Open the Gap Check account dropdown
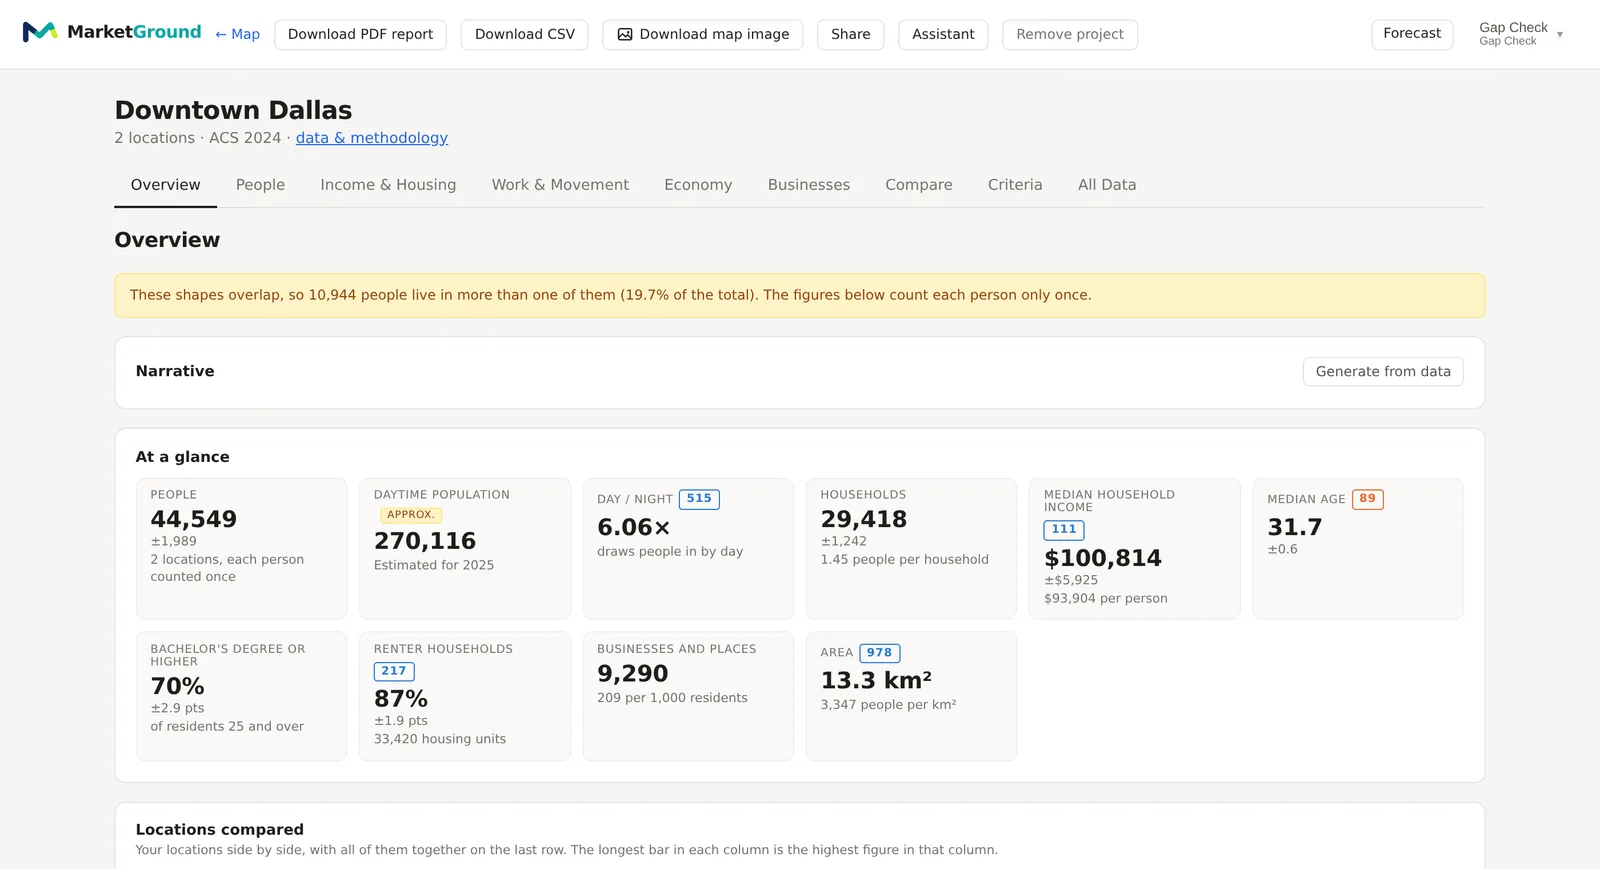 (x=1520, y=34)
